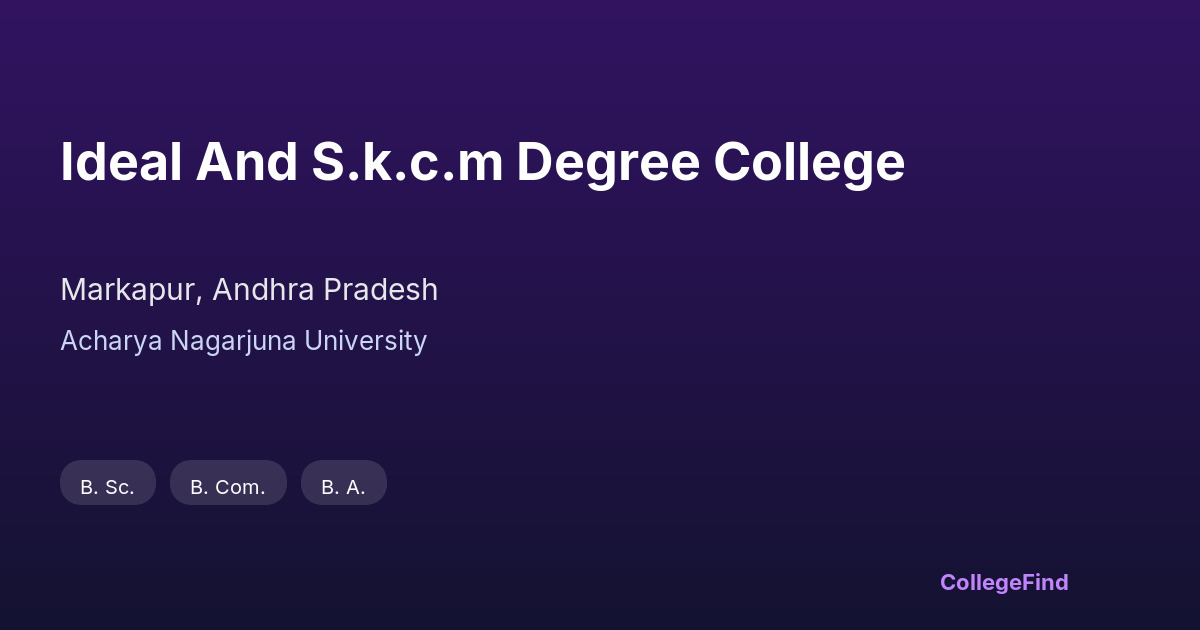Screen dimensions: 1200x630
Task: Click the word "Ideal" in the title
Action: click(x=121, y=162)
